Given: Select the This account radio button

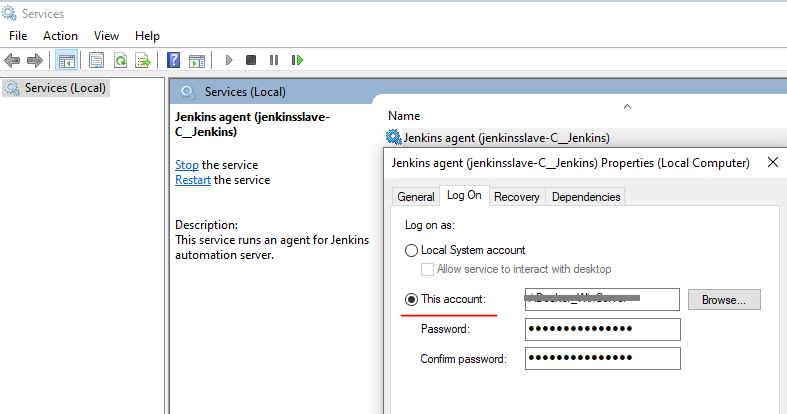Looking at the screenshot, I should pyautogui.click(x=411, y=299).
